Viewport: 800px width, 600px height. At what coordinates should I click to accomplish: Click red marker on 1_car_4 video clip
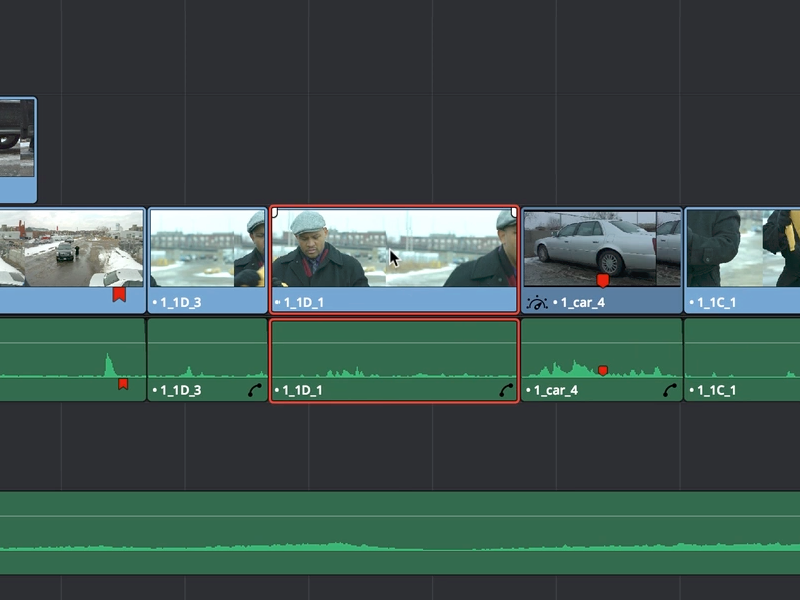coord(603,280)
